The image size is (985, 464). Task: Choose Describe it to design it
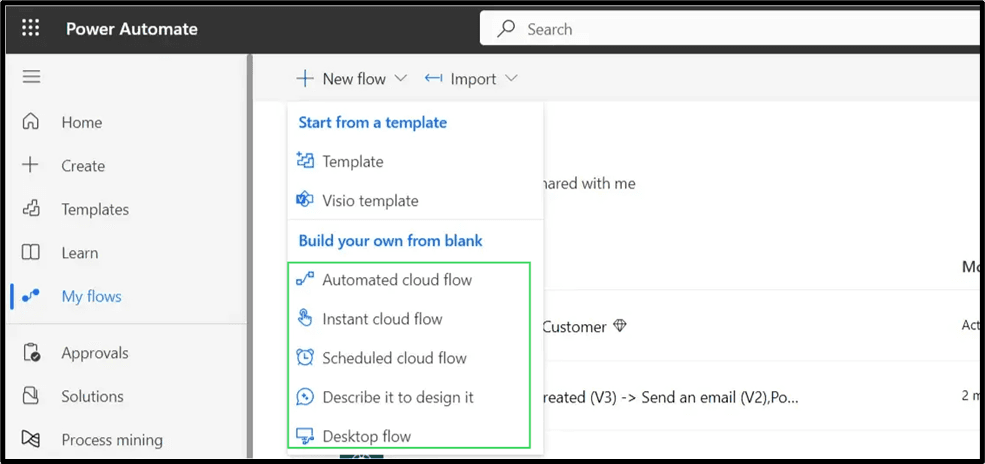[x=397, y=397]
